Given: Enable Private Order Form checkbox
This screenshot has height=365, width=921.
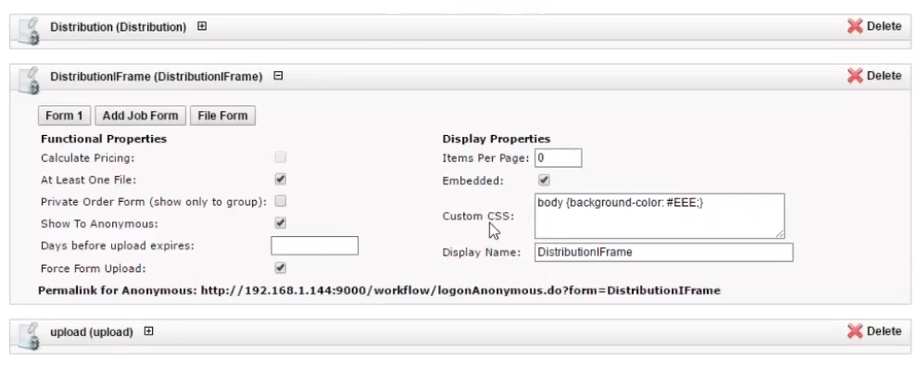Looking at the screenshot, I should pos(281,201).
